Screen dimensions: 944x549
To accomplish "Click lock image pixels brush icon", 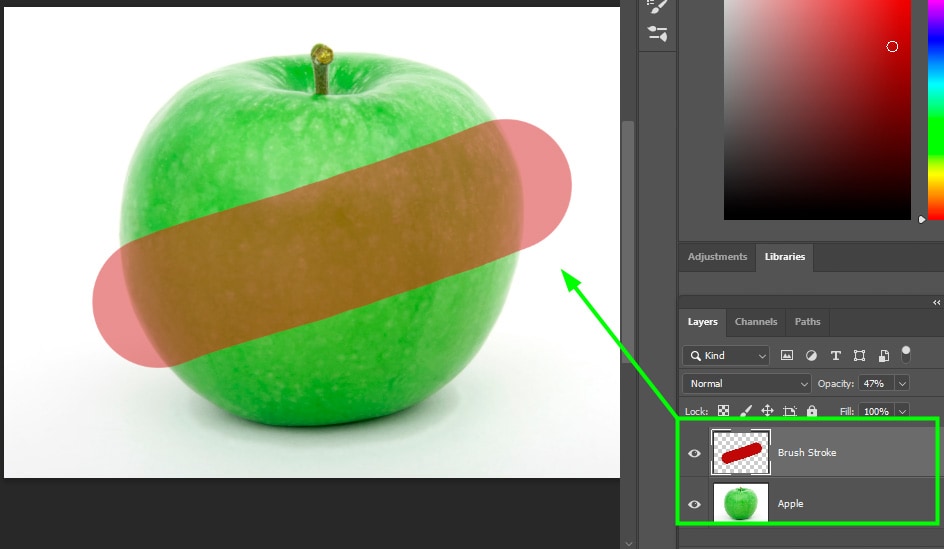I will [746, 411].
